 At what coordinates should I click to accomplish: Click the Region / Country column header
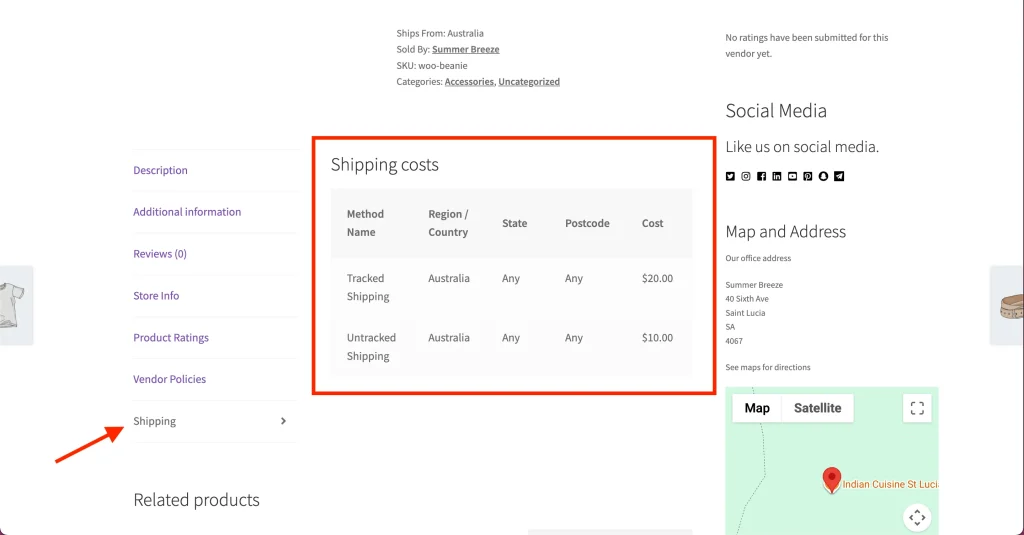click(448, 223)
